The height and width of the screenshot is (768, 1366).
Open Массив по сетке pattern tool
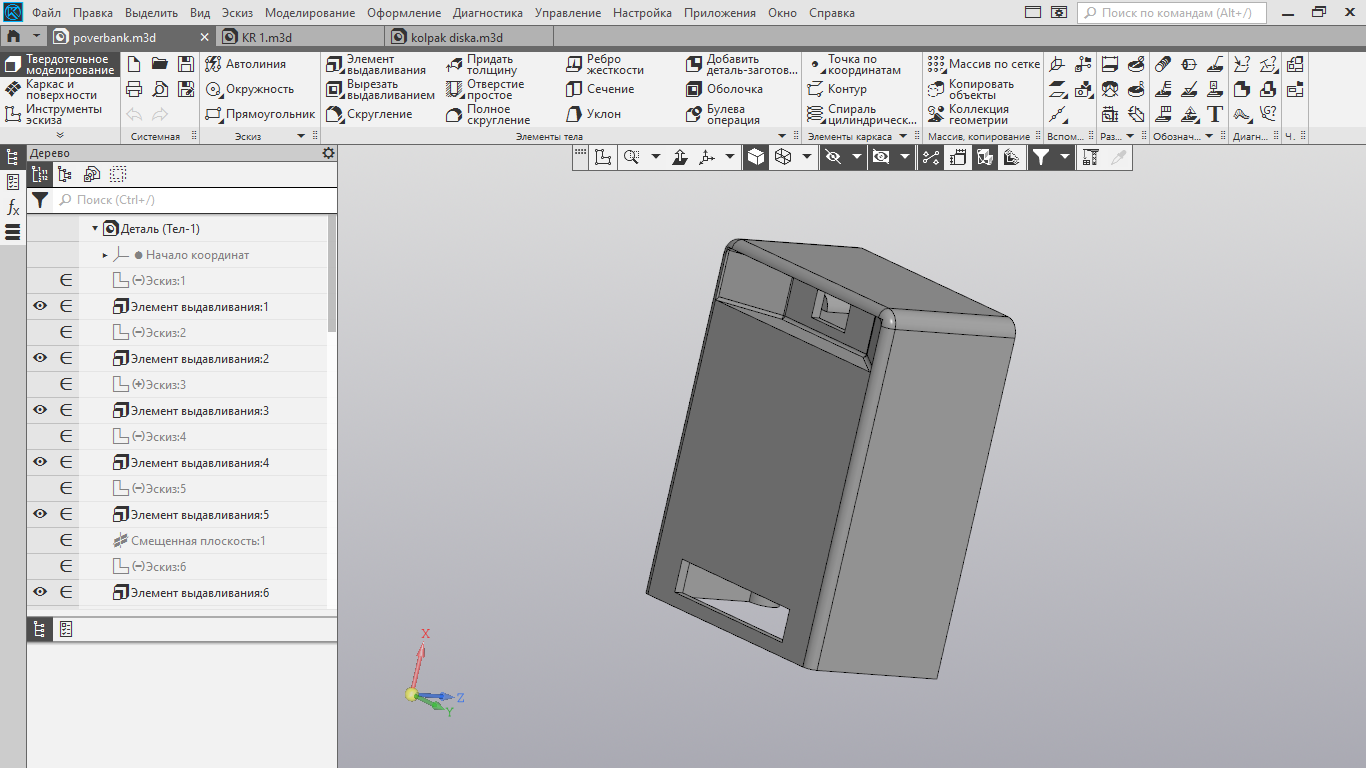[x=984, y=64]
